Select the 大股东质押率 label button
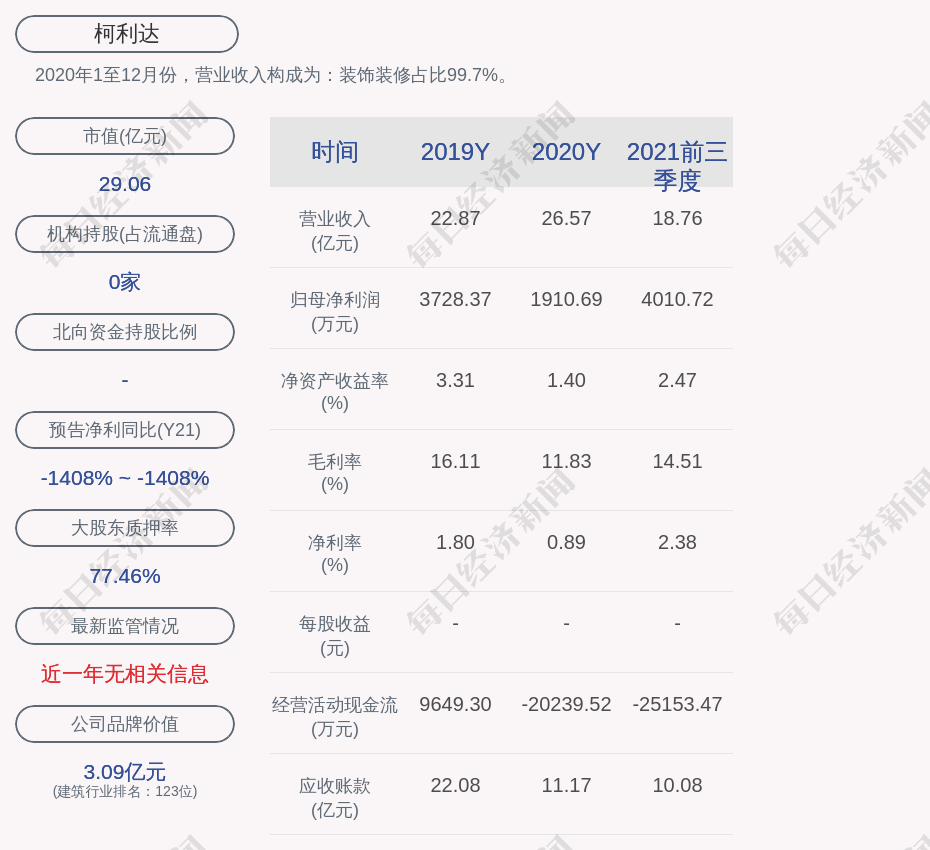The width and height of the screenshot is (930, 850). (x=125, y=528)
